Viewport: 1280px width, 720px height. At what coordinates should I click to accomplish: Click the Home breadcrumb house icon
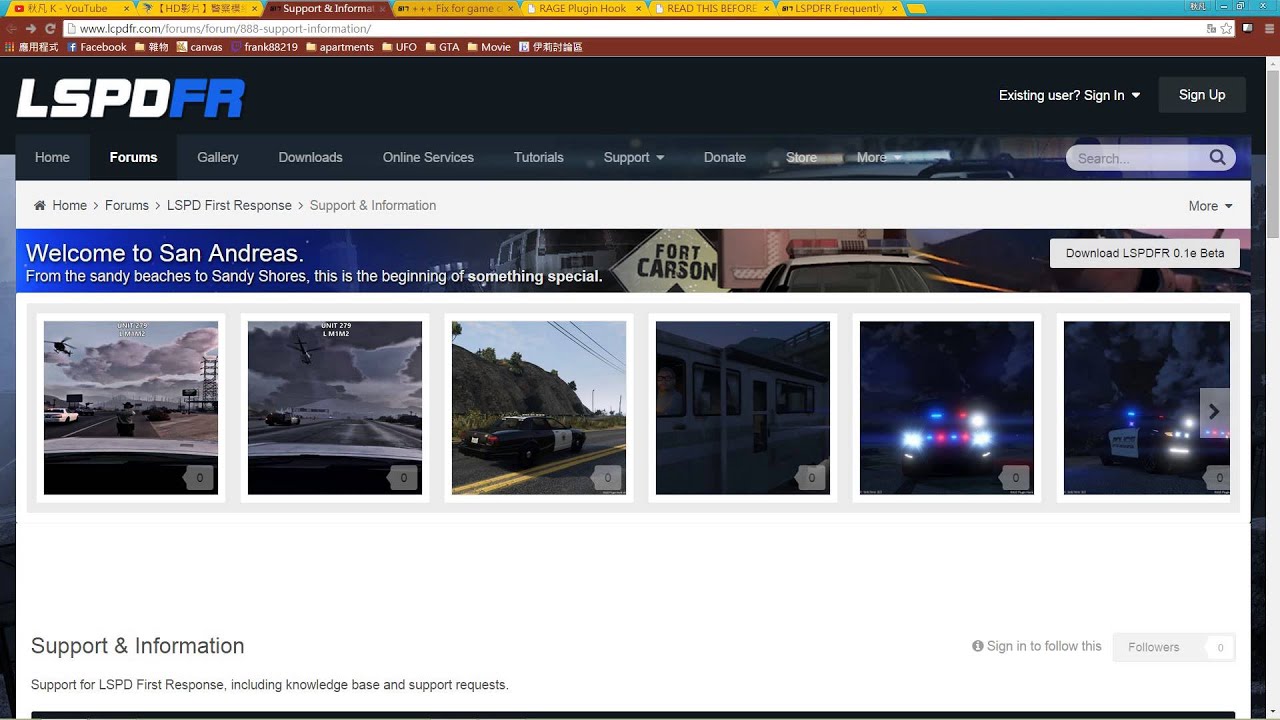(39, 205)
